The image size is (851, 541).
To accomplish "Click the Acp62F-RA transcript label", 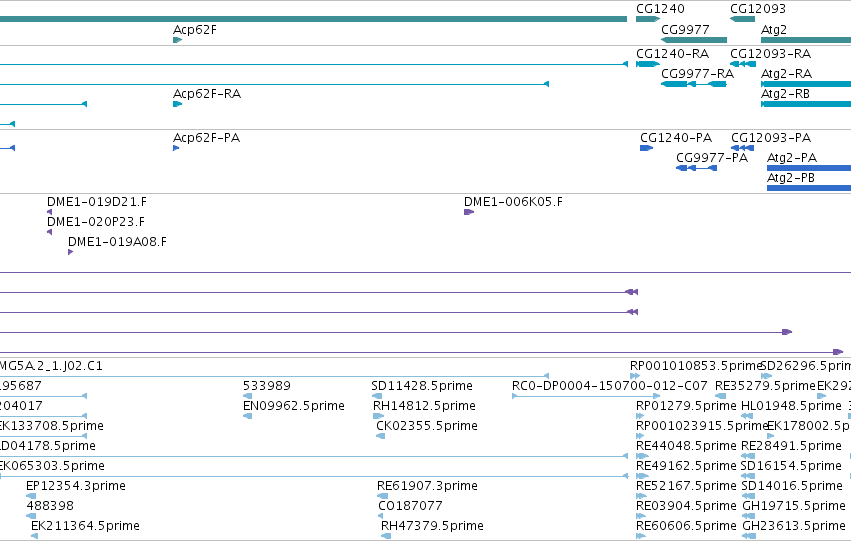I will (207, 94).
